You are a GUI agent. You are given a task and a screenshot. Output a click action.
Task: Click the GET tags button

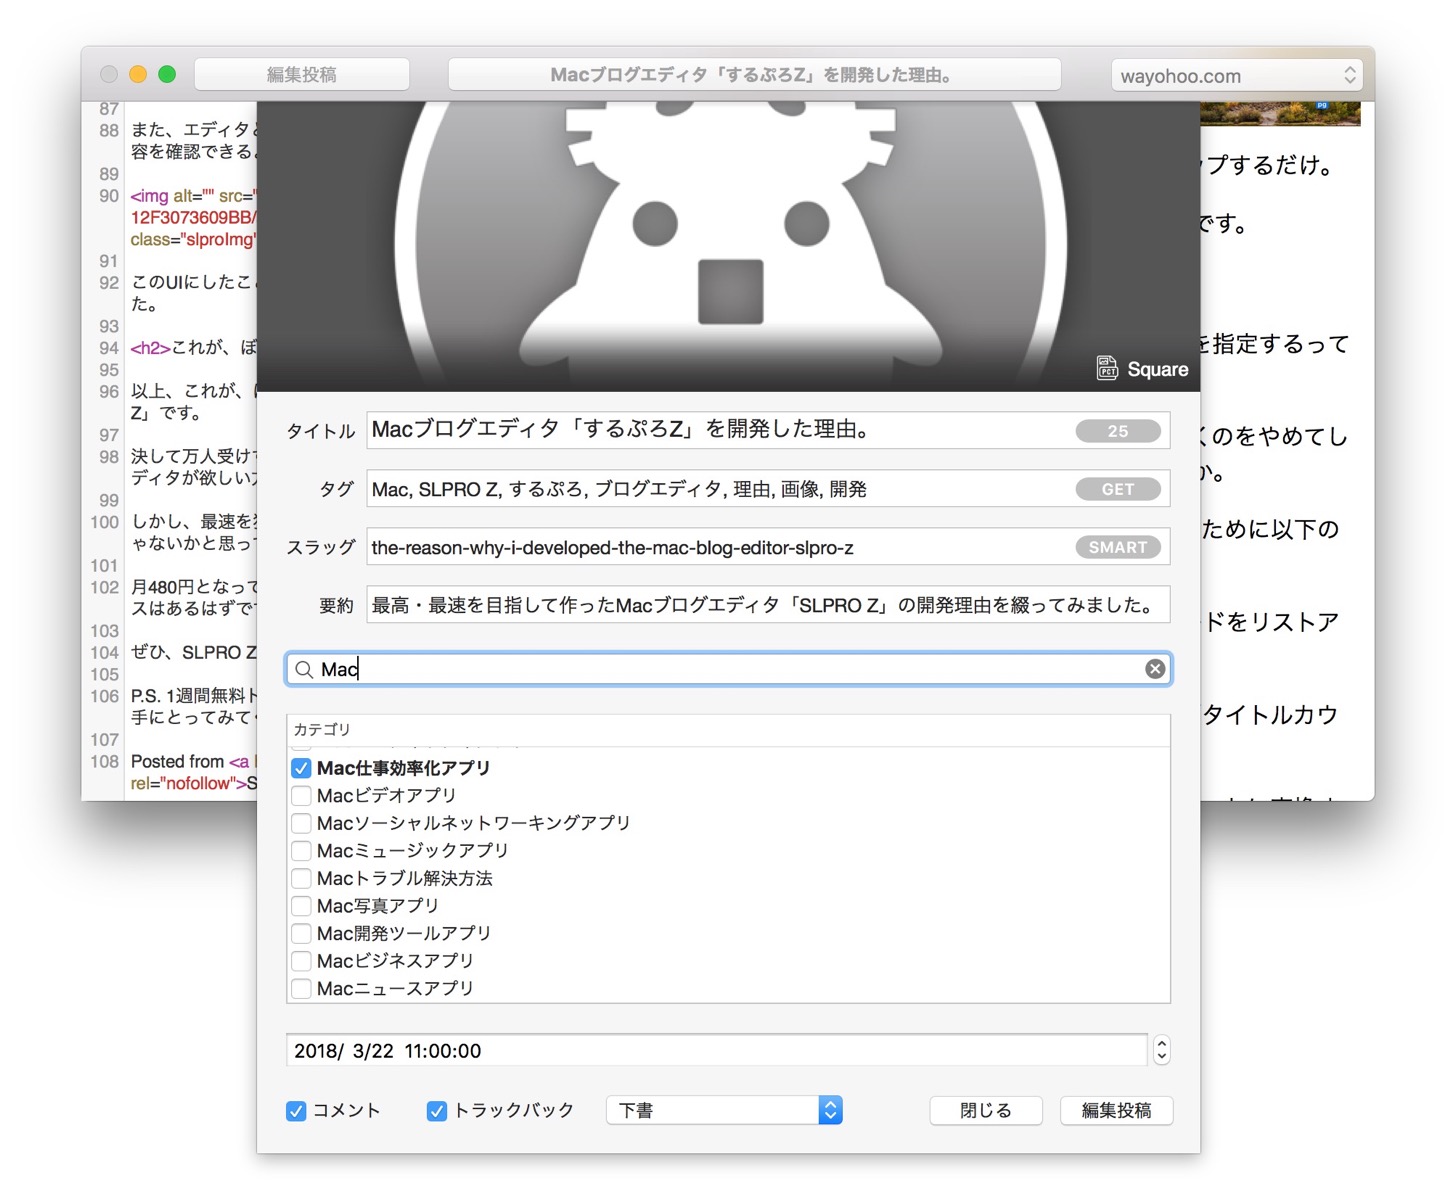coord(1118,489)
